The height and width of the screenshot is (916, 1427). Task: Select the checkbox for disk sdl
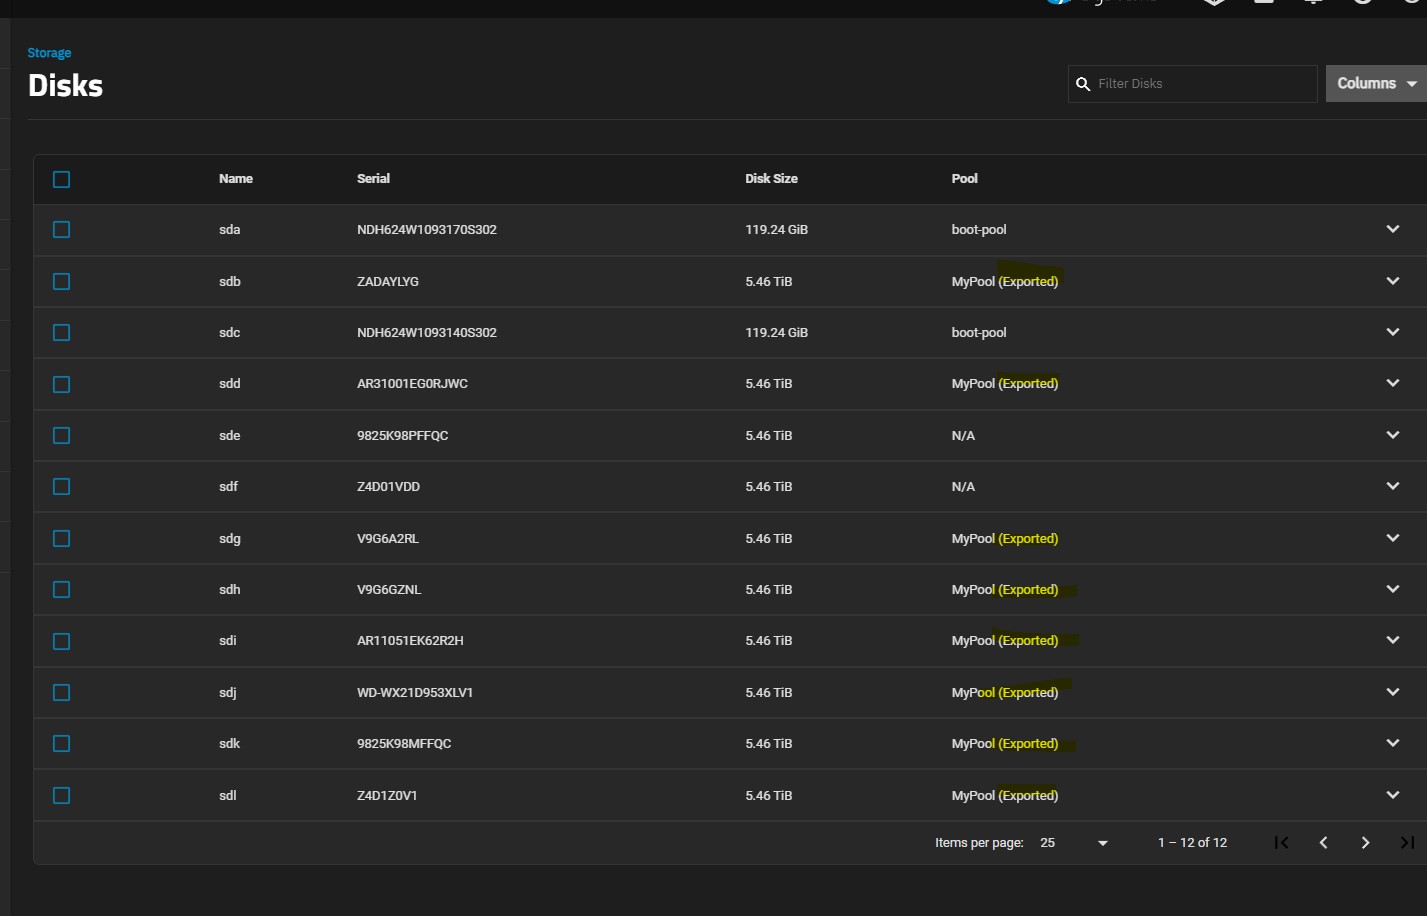pyautogui.click(x=62, y=796)
